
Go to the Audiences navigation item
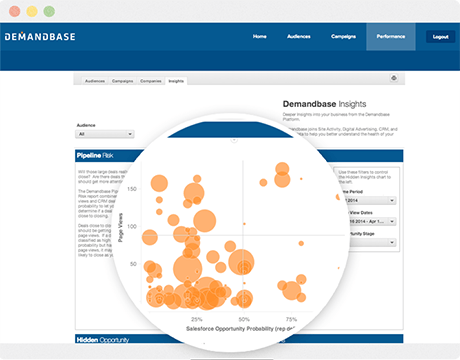299,37
